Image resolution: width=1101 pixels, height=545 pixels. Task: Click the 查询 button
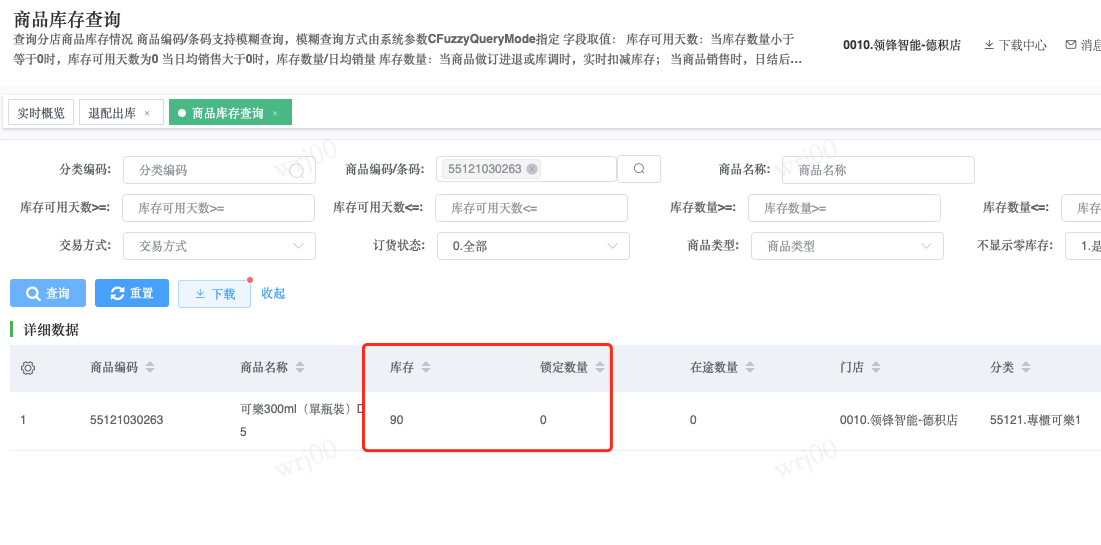click(x=48, y=293)
